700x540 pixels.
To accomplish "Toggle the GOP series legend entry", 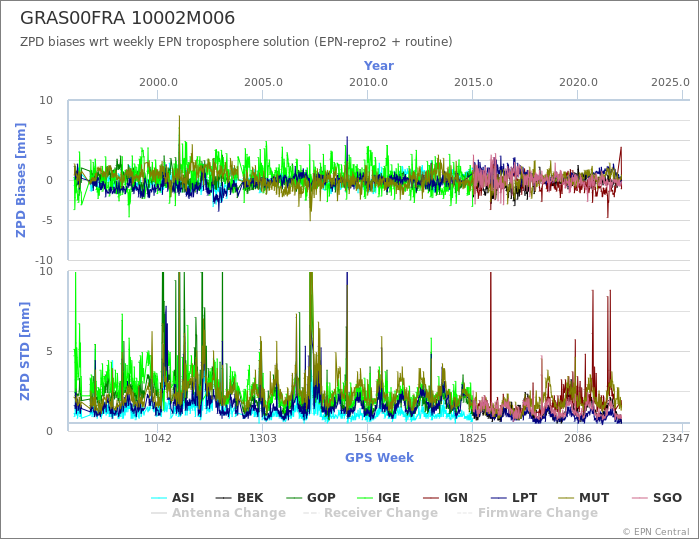I will click(x=311, y=498).
